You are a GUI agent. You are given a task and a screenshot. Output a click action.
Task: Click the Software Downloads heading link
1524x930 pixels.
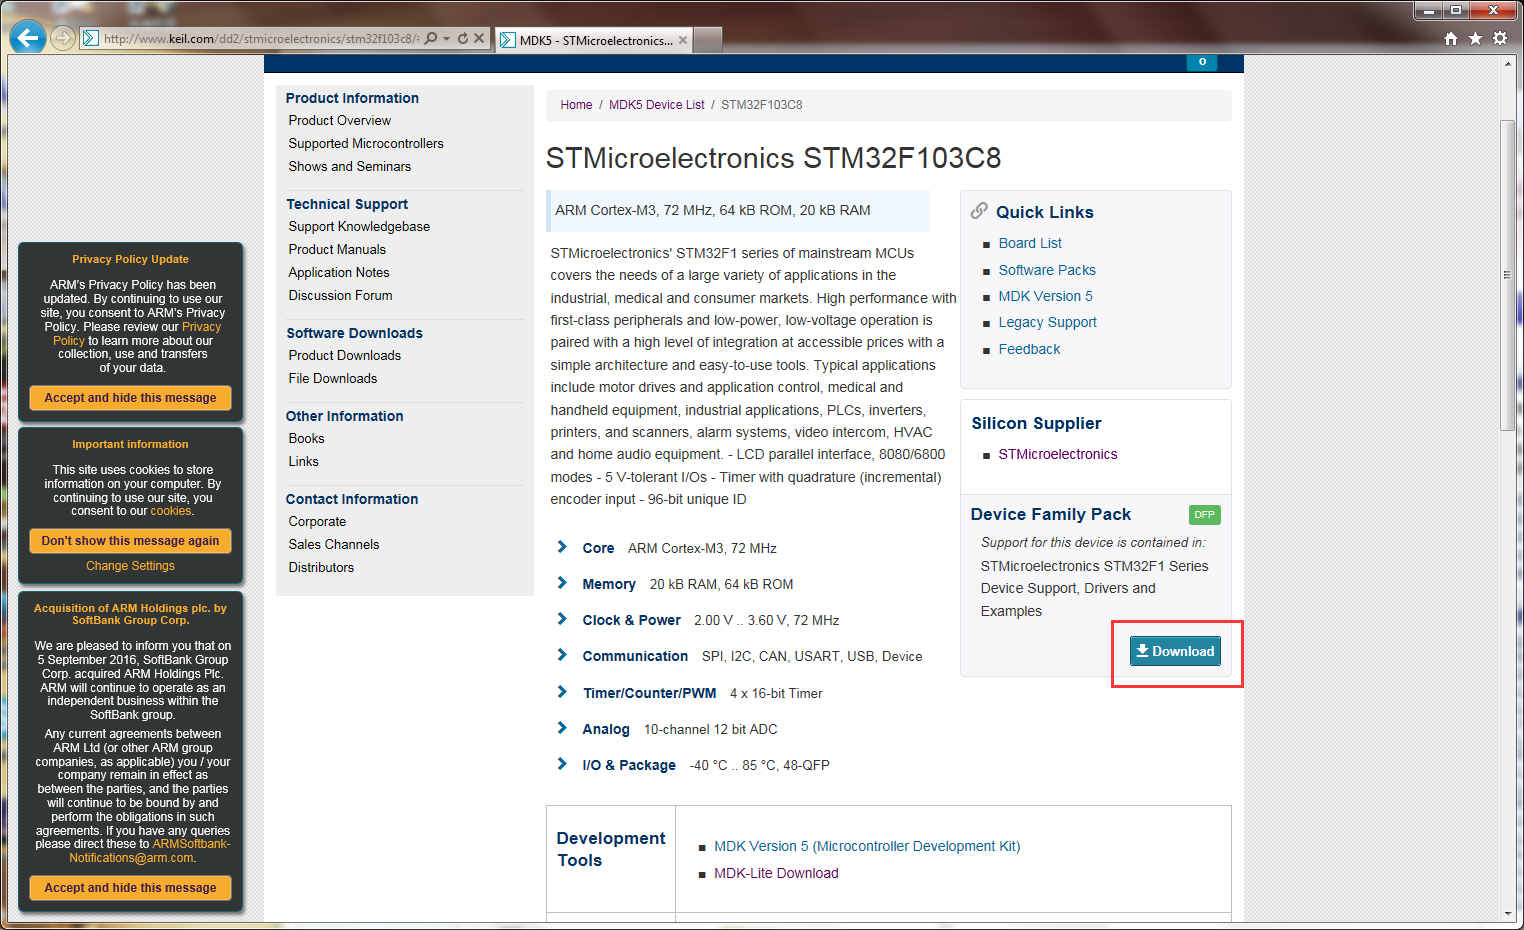pos(354,333)
